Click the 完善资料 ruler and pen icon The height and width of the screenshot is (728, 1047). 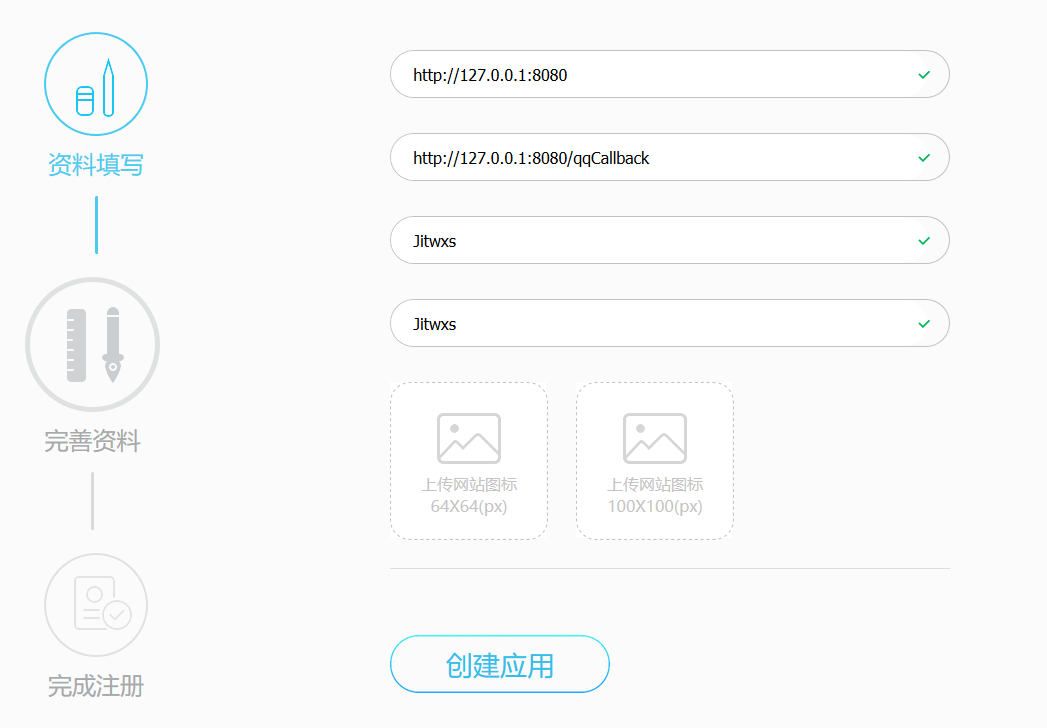pos(93,345)
